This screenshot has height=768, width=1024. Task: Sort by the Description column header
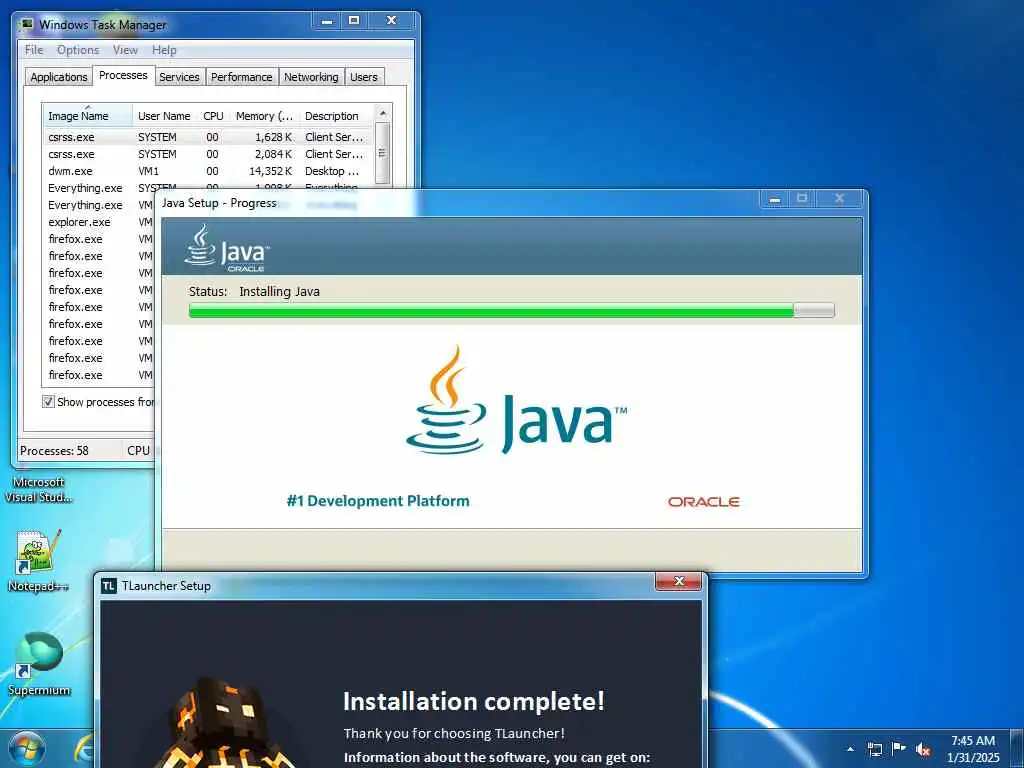337,116
